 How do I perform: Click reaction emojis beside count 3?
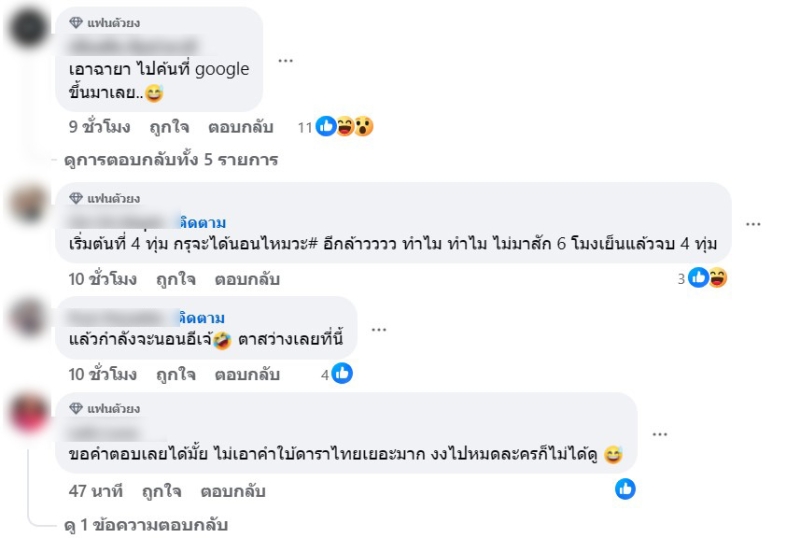pos(708,278)
